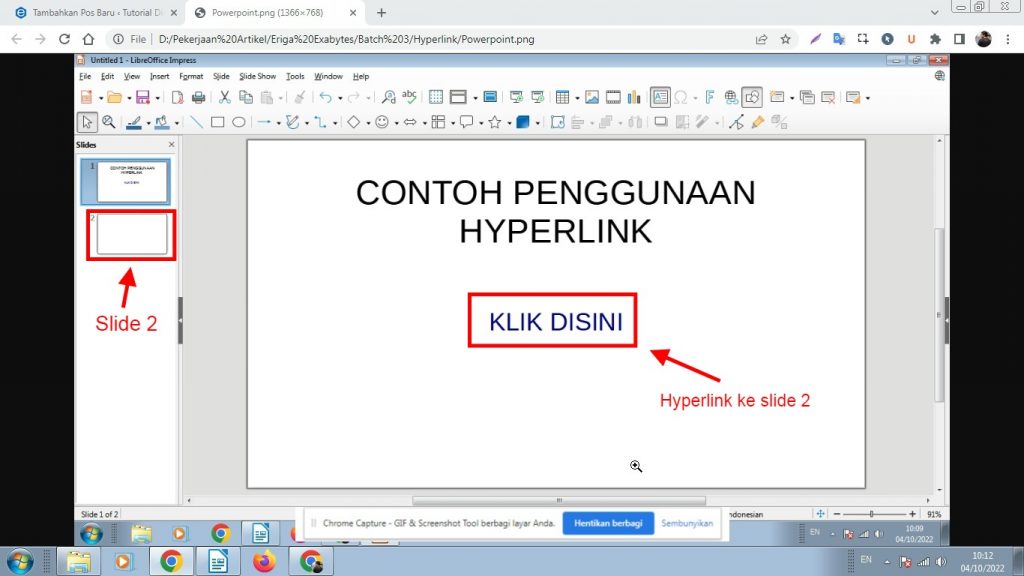Select slide 2 thumbnail in Slides panel
The width and height of the screenshot is (1024, 576).
tap(131, 235)
